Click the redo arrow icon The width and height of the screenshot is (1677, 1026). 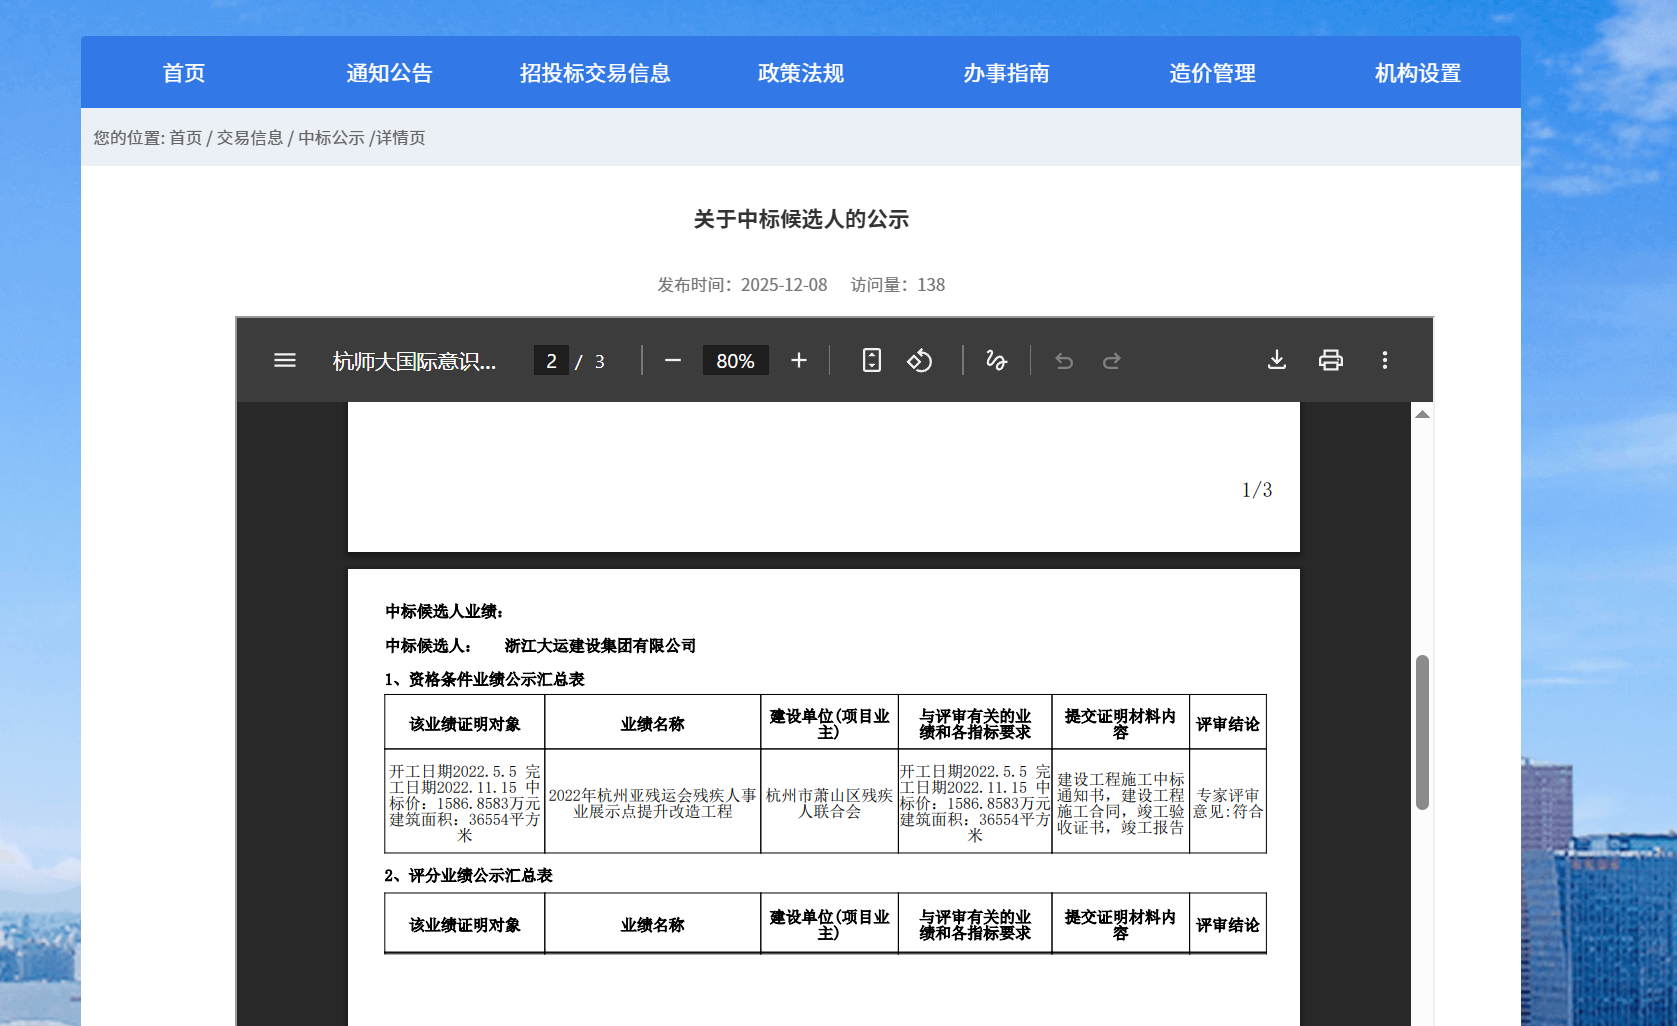(1111, 361)
